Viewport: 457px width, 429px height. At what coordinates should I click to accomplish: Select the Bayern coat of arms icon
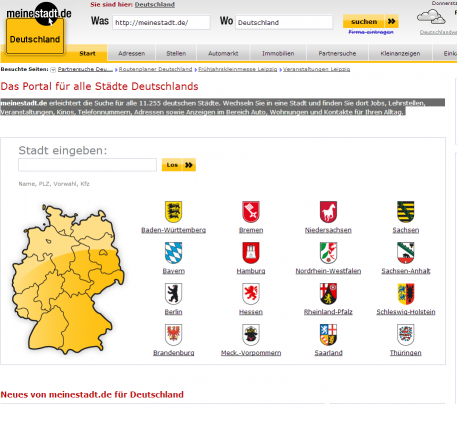coord(173,253)
